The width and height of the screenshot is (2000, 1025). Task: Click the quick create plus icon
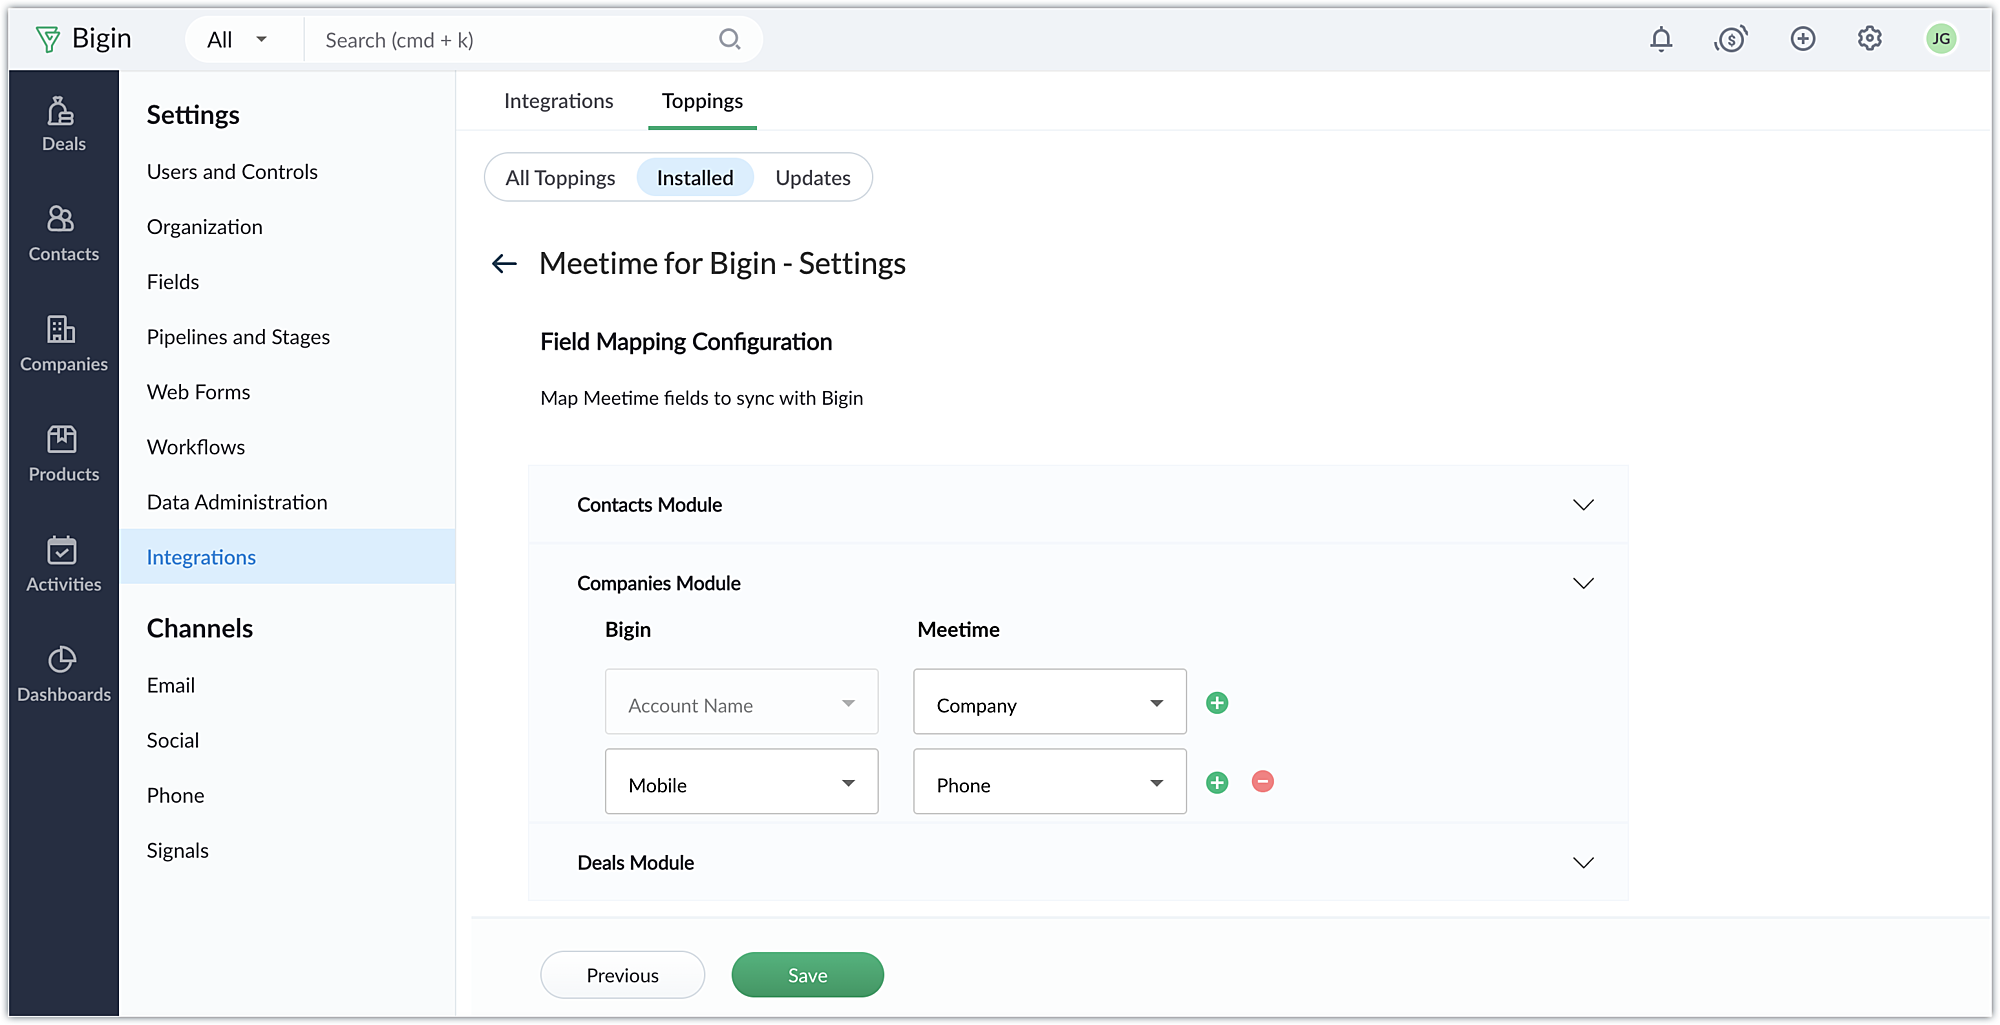[x=1803, y=39]
